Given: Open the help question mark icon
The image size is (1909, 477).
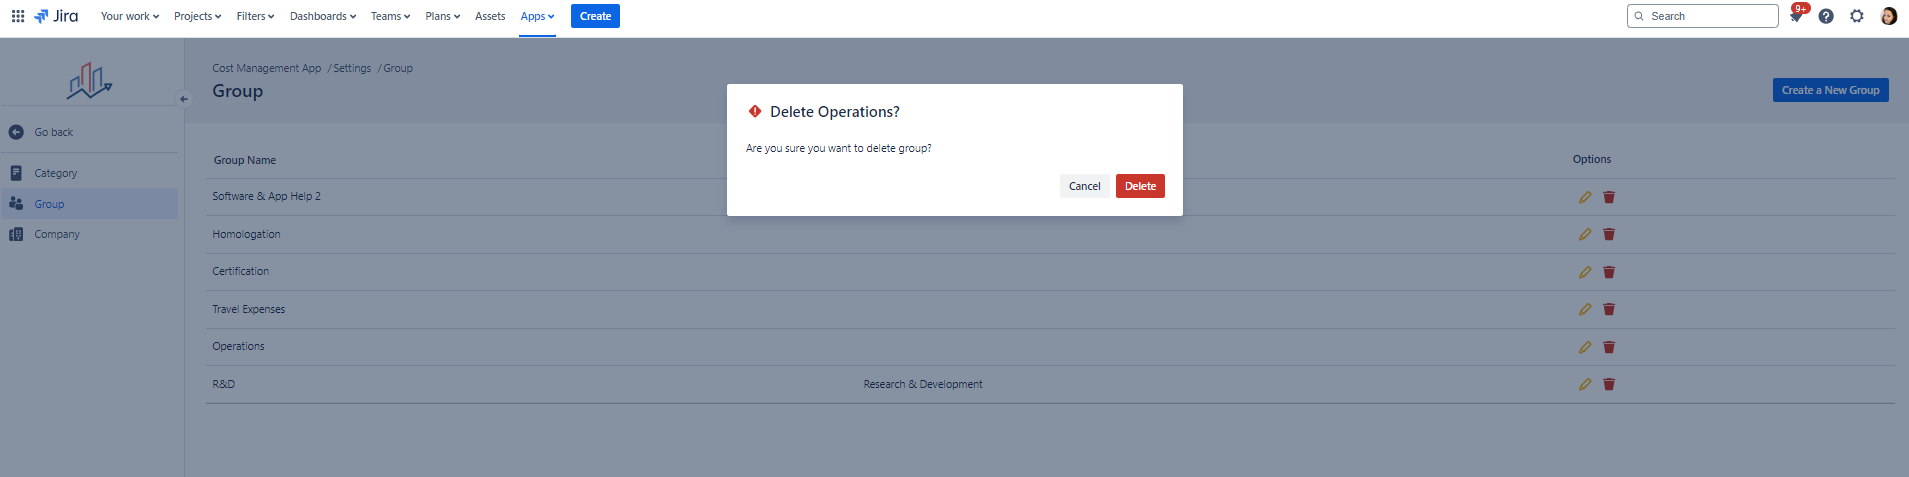Looking at the screenshot, I should (1826, 16).
